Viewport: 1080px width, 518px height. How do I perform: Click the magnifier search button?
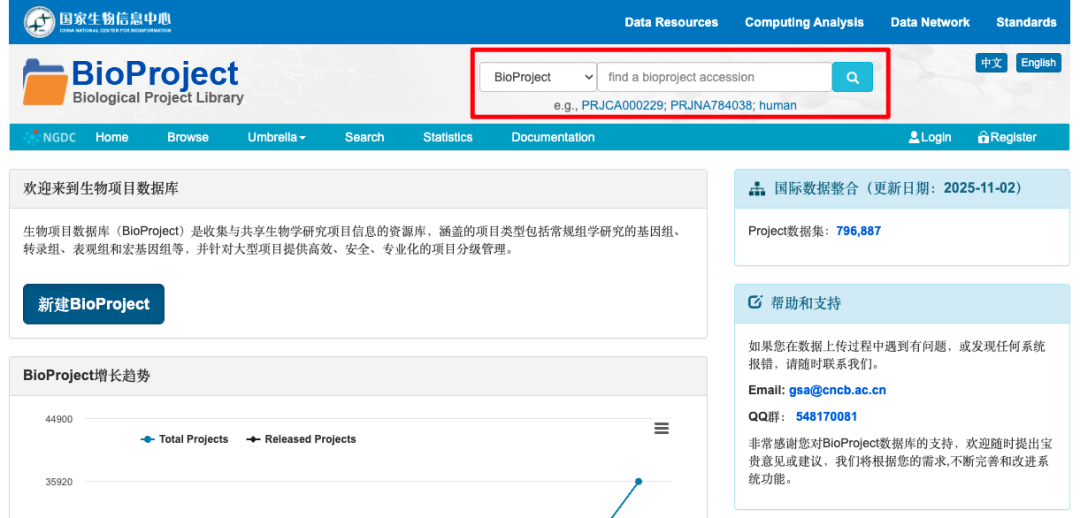[852, 77]
